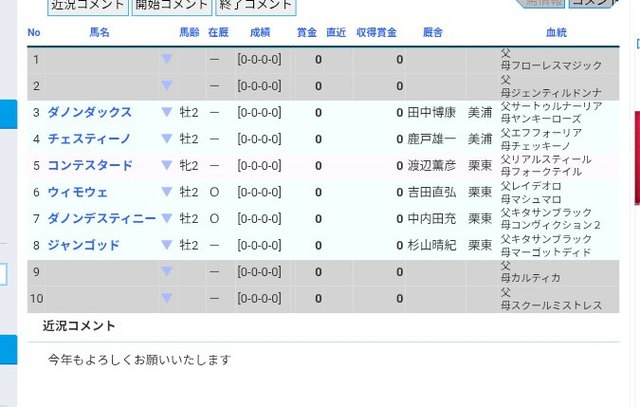Click trainer name 田中博康

431,112
